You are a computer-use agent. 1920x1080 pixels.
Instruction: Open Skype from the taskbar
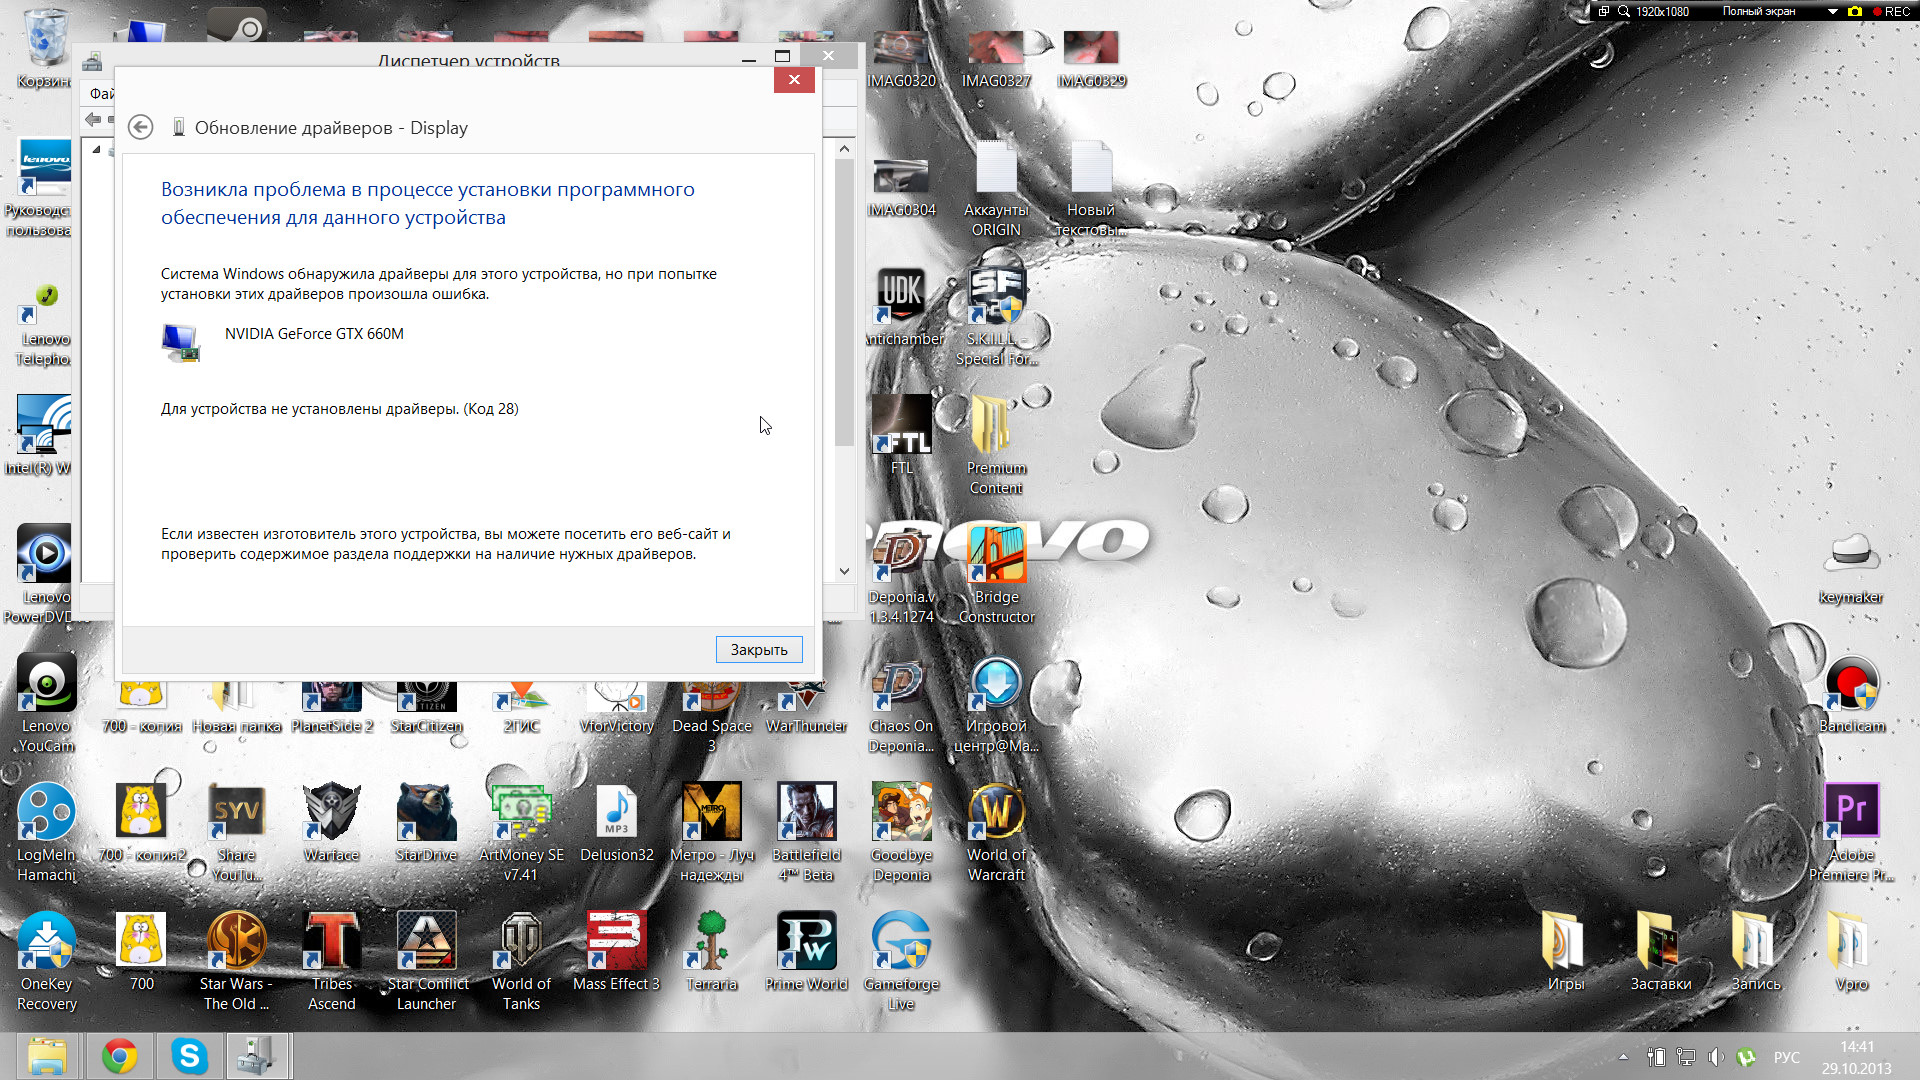(189, 1056)
